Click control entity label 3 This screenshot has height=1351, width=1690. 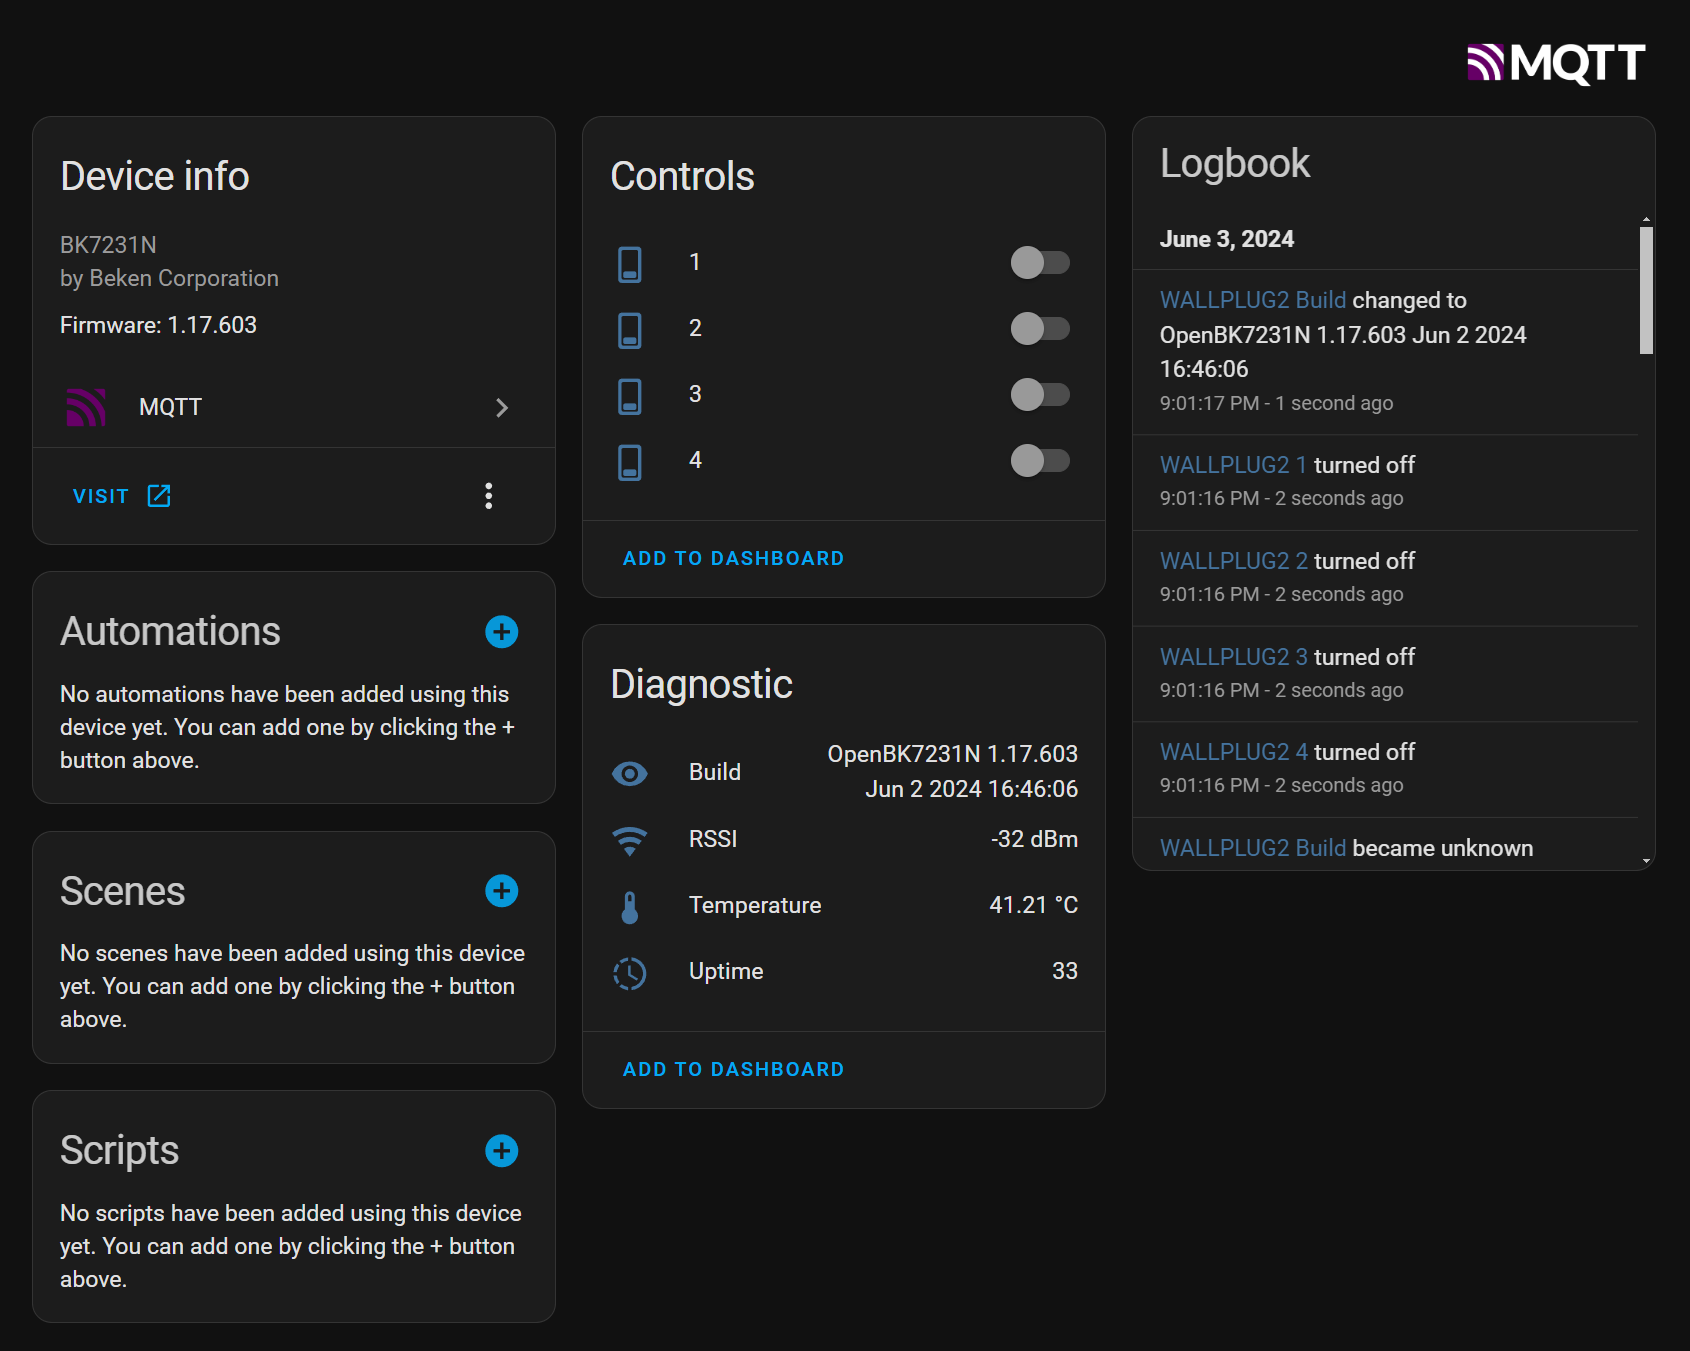[695, 394]
